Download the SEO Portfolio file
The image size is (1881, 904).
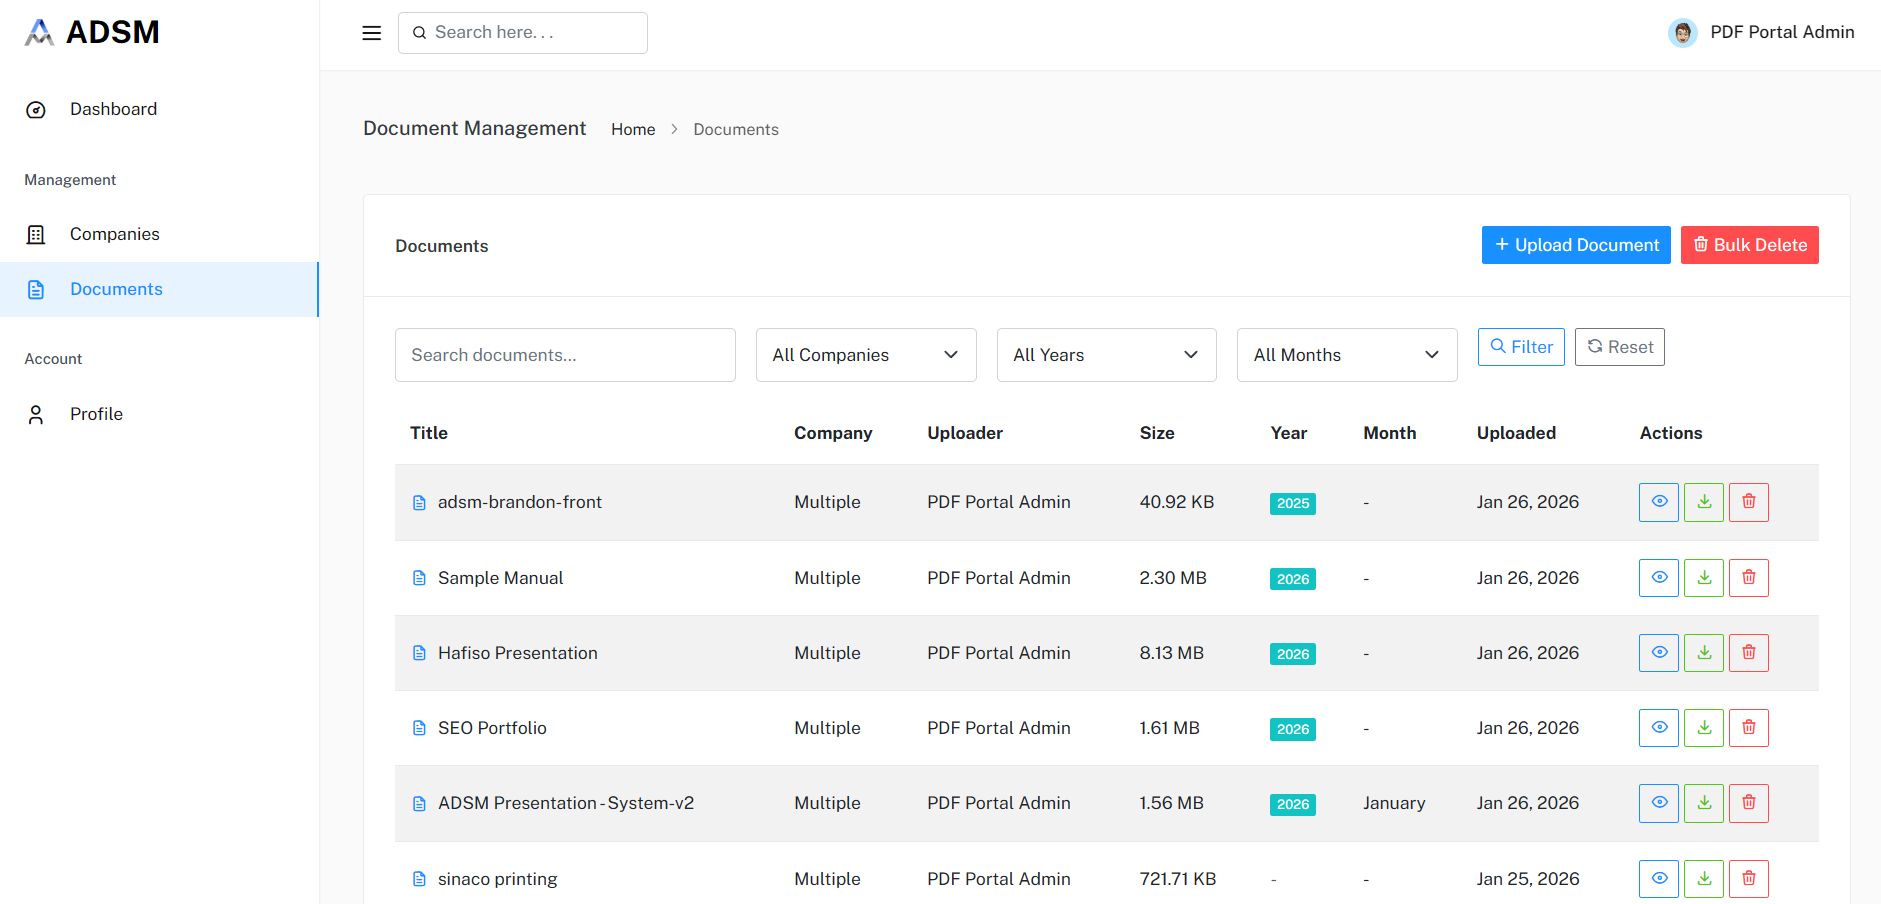(x=1703, y=728)
